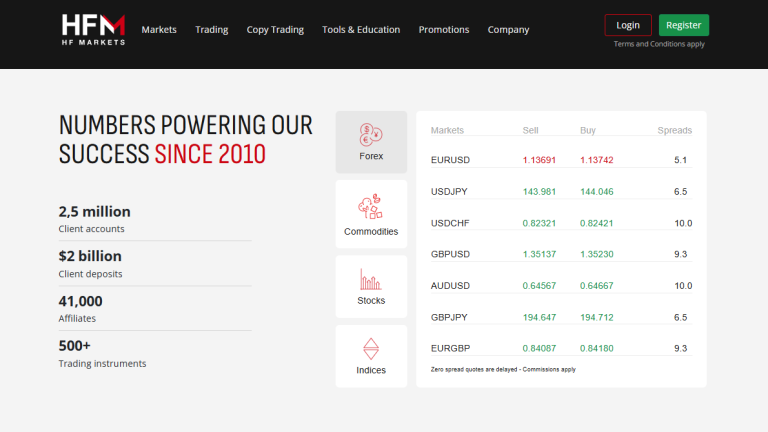Select the Commodities icon tab
The width and height of the screenshot is (768, 432).
[371, 215]
